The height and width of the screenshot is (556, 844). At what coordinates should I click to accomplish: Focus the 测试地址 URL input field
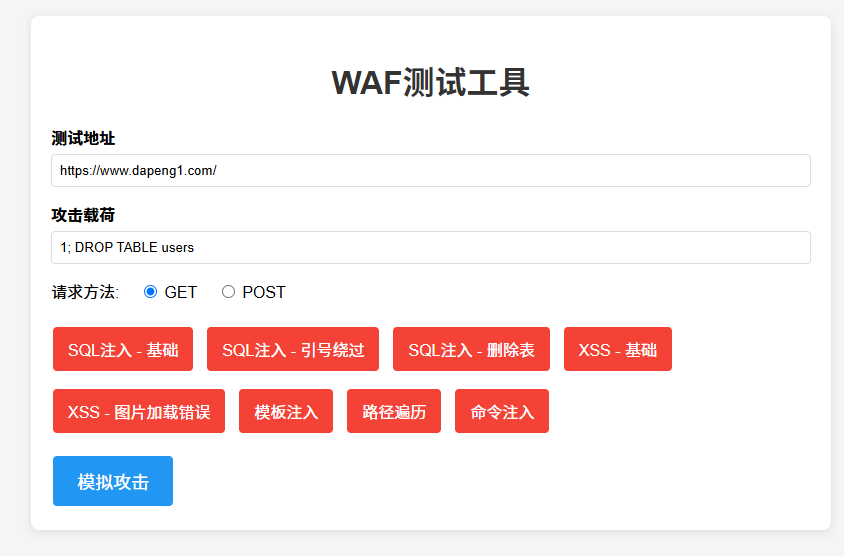430,171
